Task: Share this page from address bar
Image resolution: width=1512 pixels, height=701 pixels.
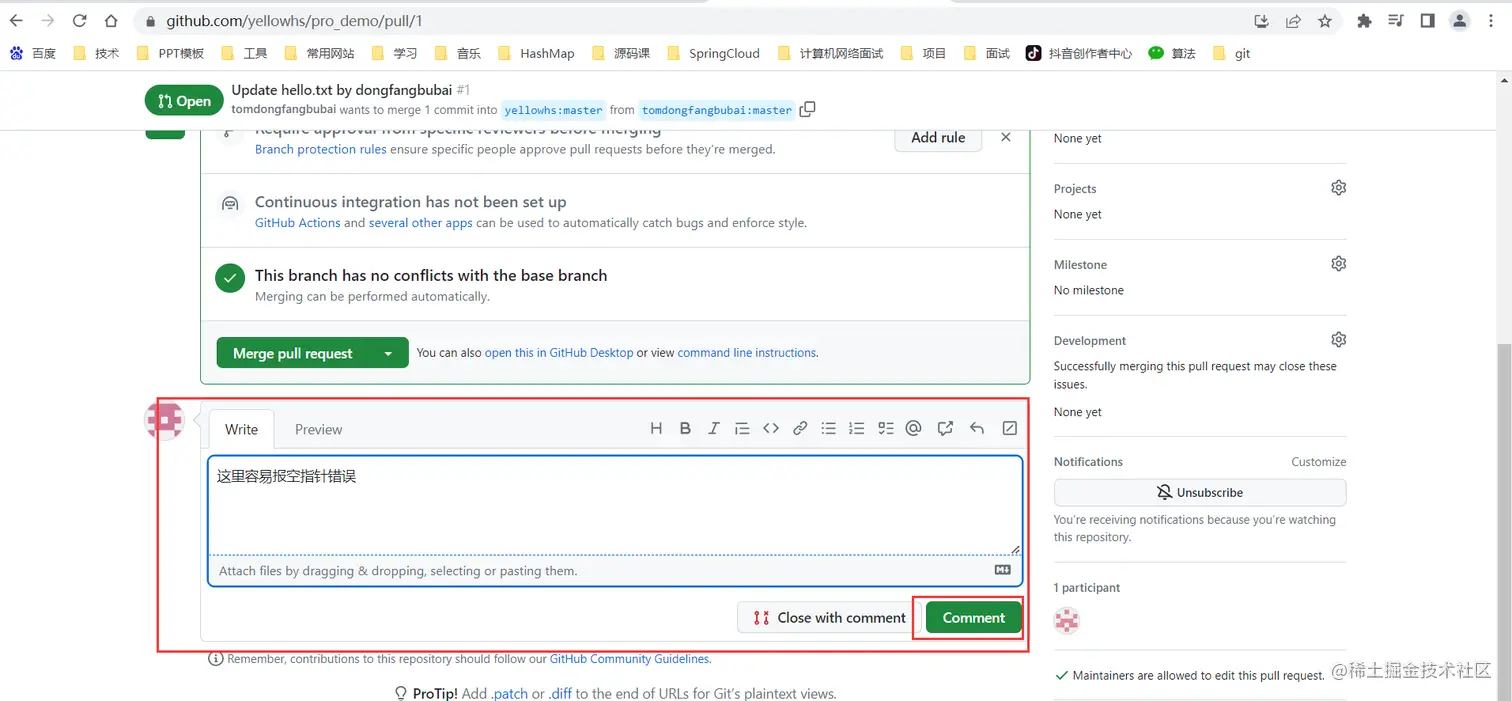Action: [1293, 20]
